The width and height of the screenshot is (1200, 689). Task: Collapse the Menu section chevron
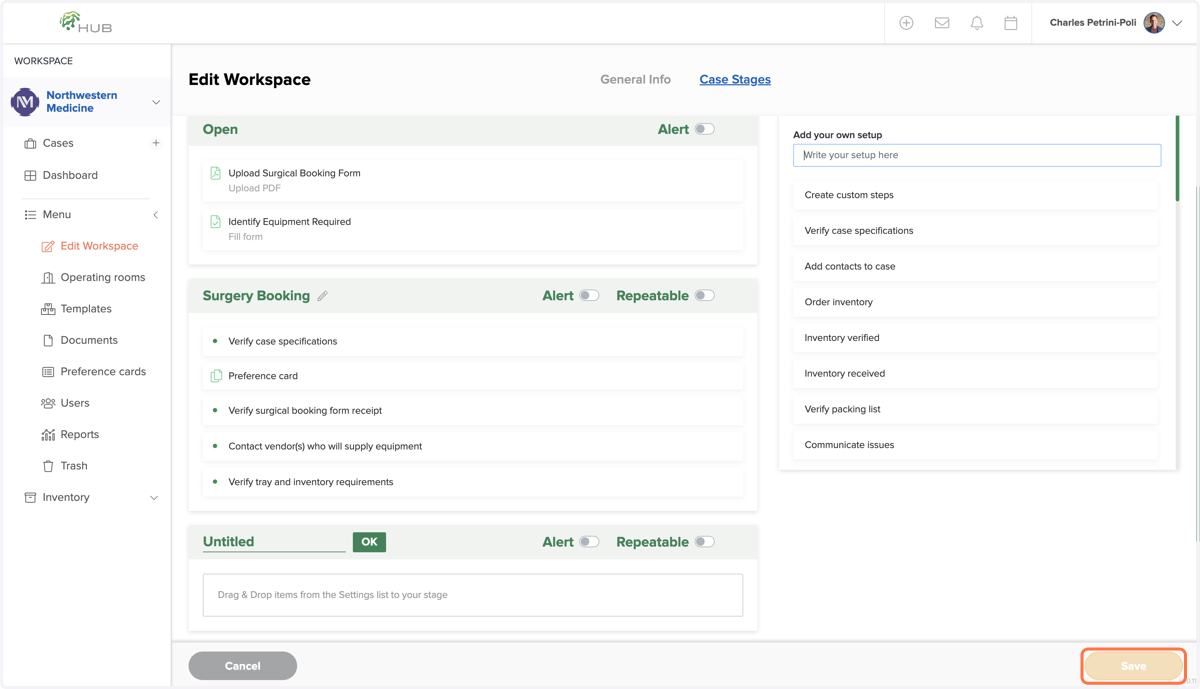156,215
